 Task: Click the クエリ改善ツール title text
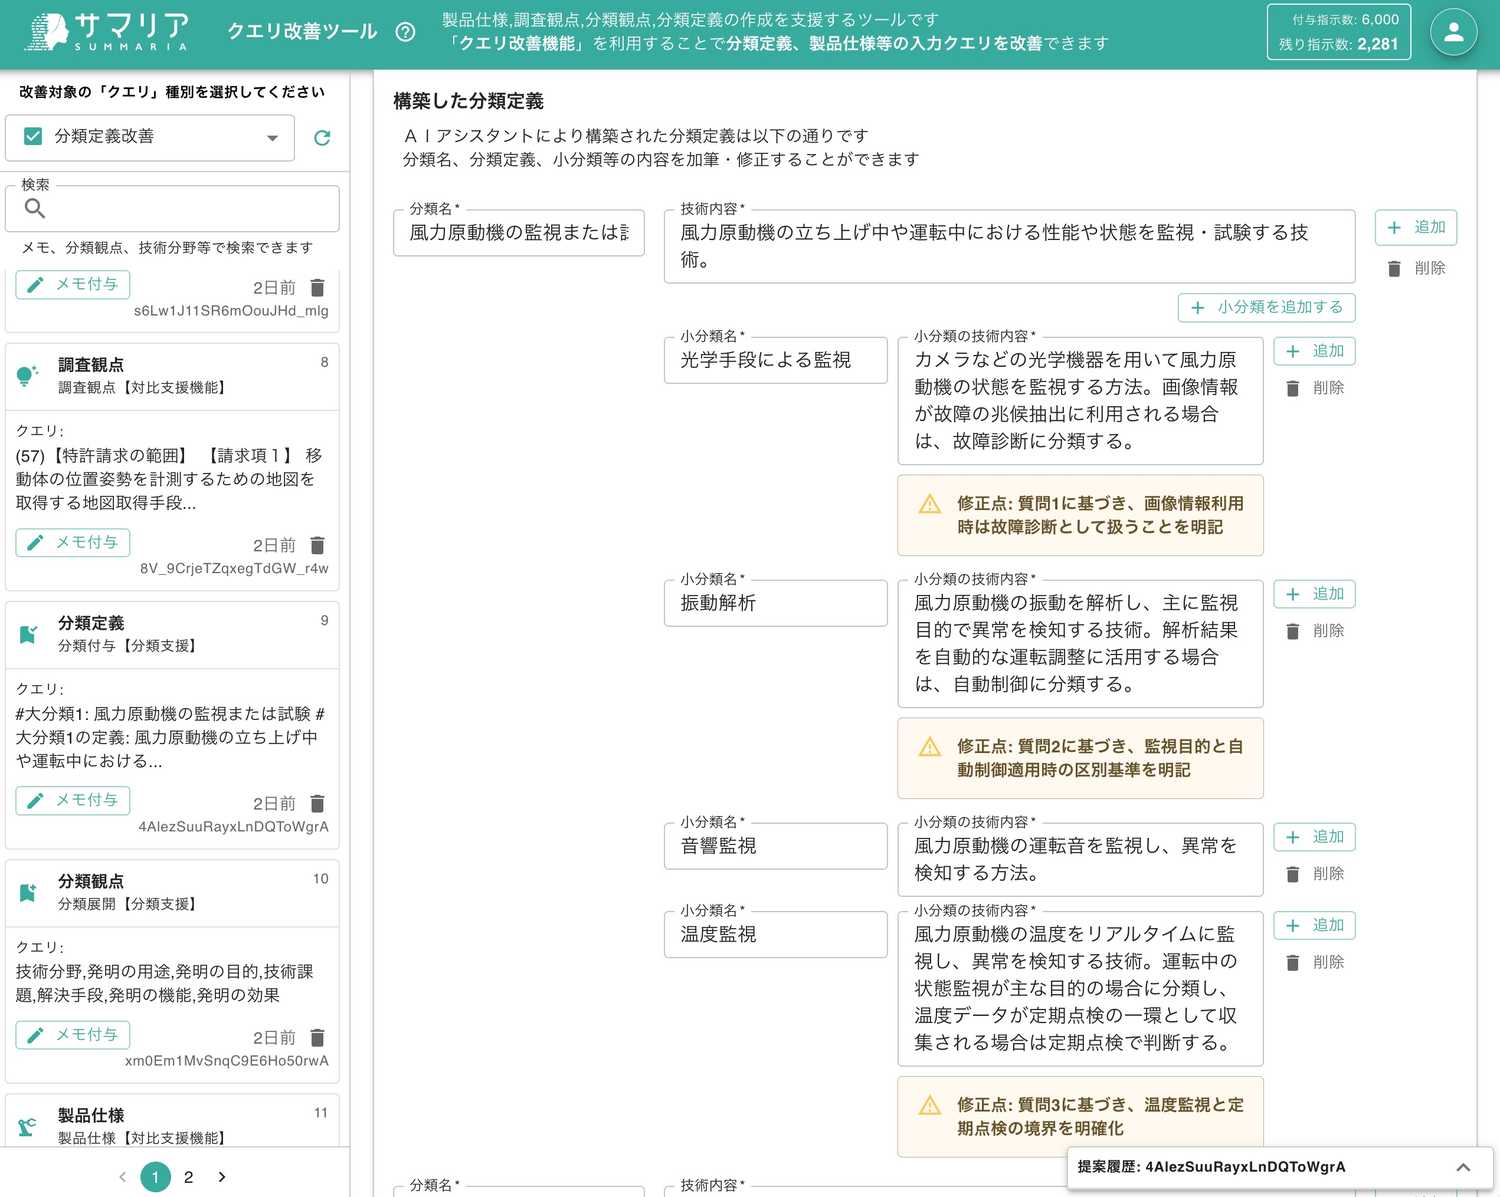[x=302, y=32]
